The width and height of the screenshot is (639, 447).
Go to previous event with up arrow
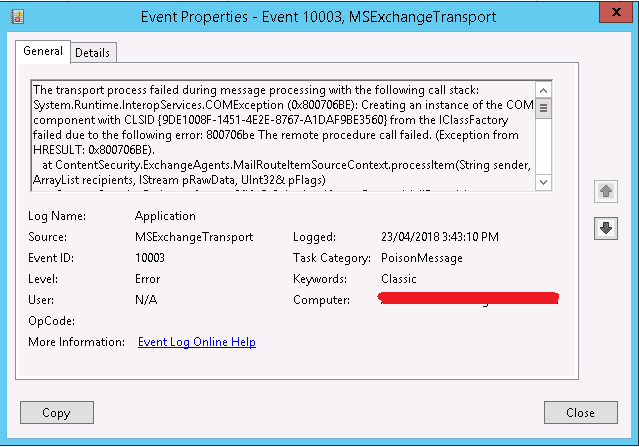tap(606, 191)
